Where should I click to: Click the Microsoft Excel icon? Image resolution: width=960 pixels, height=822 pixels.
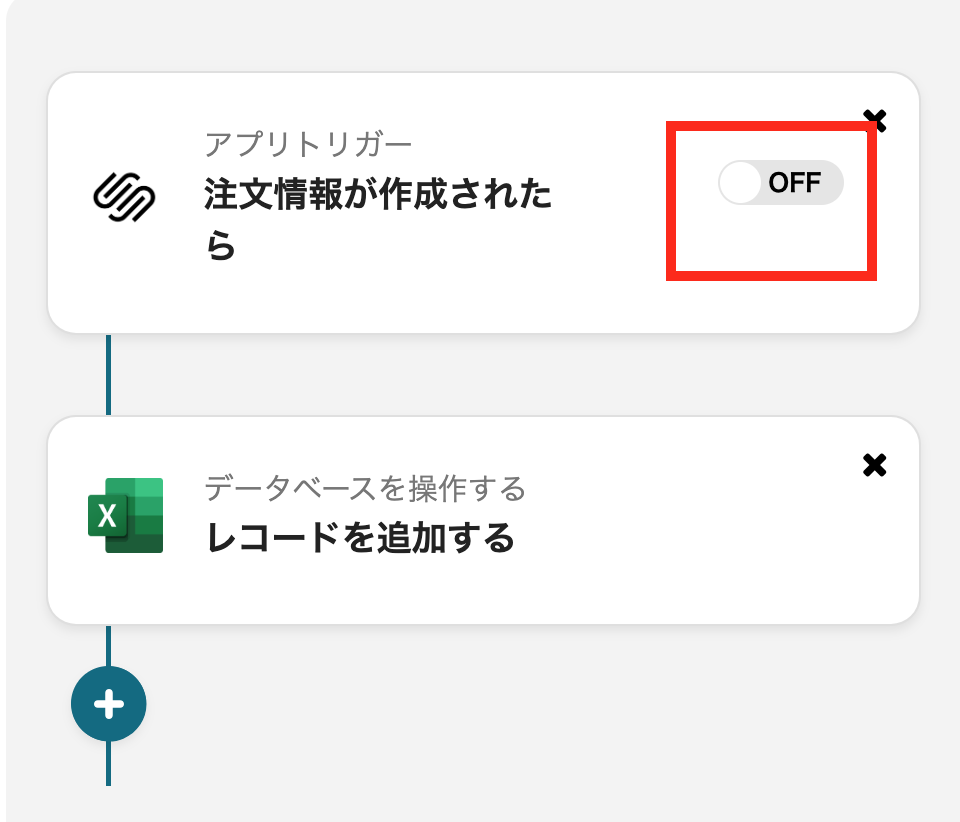125,515
